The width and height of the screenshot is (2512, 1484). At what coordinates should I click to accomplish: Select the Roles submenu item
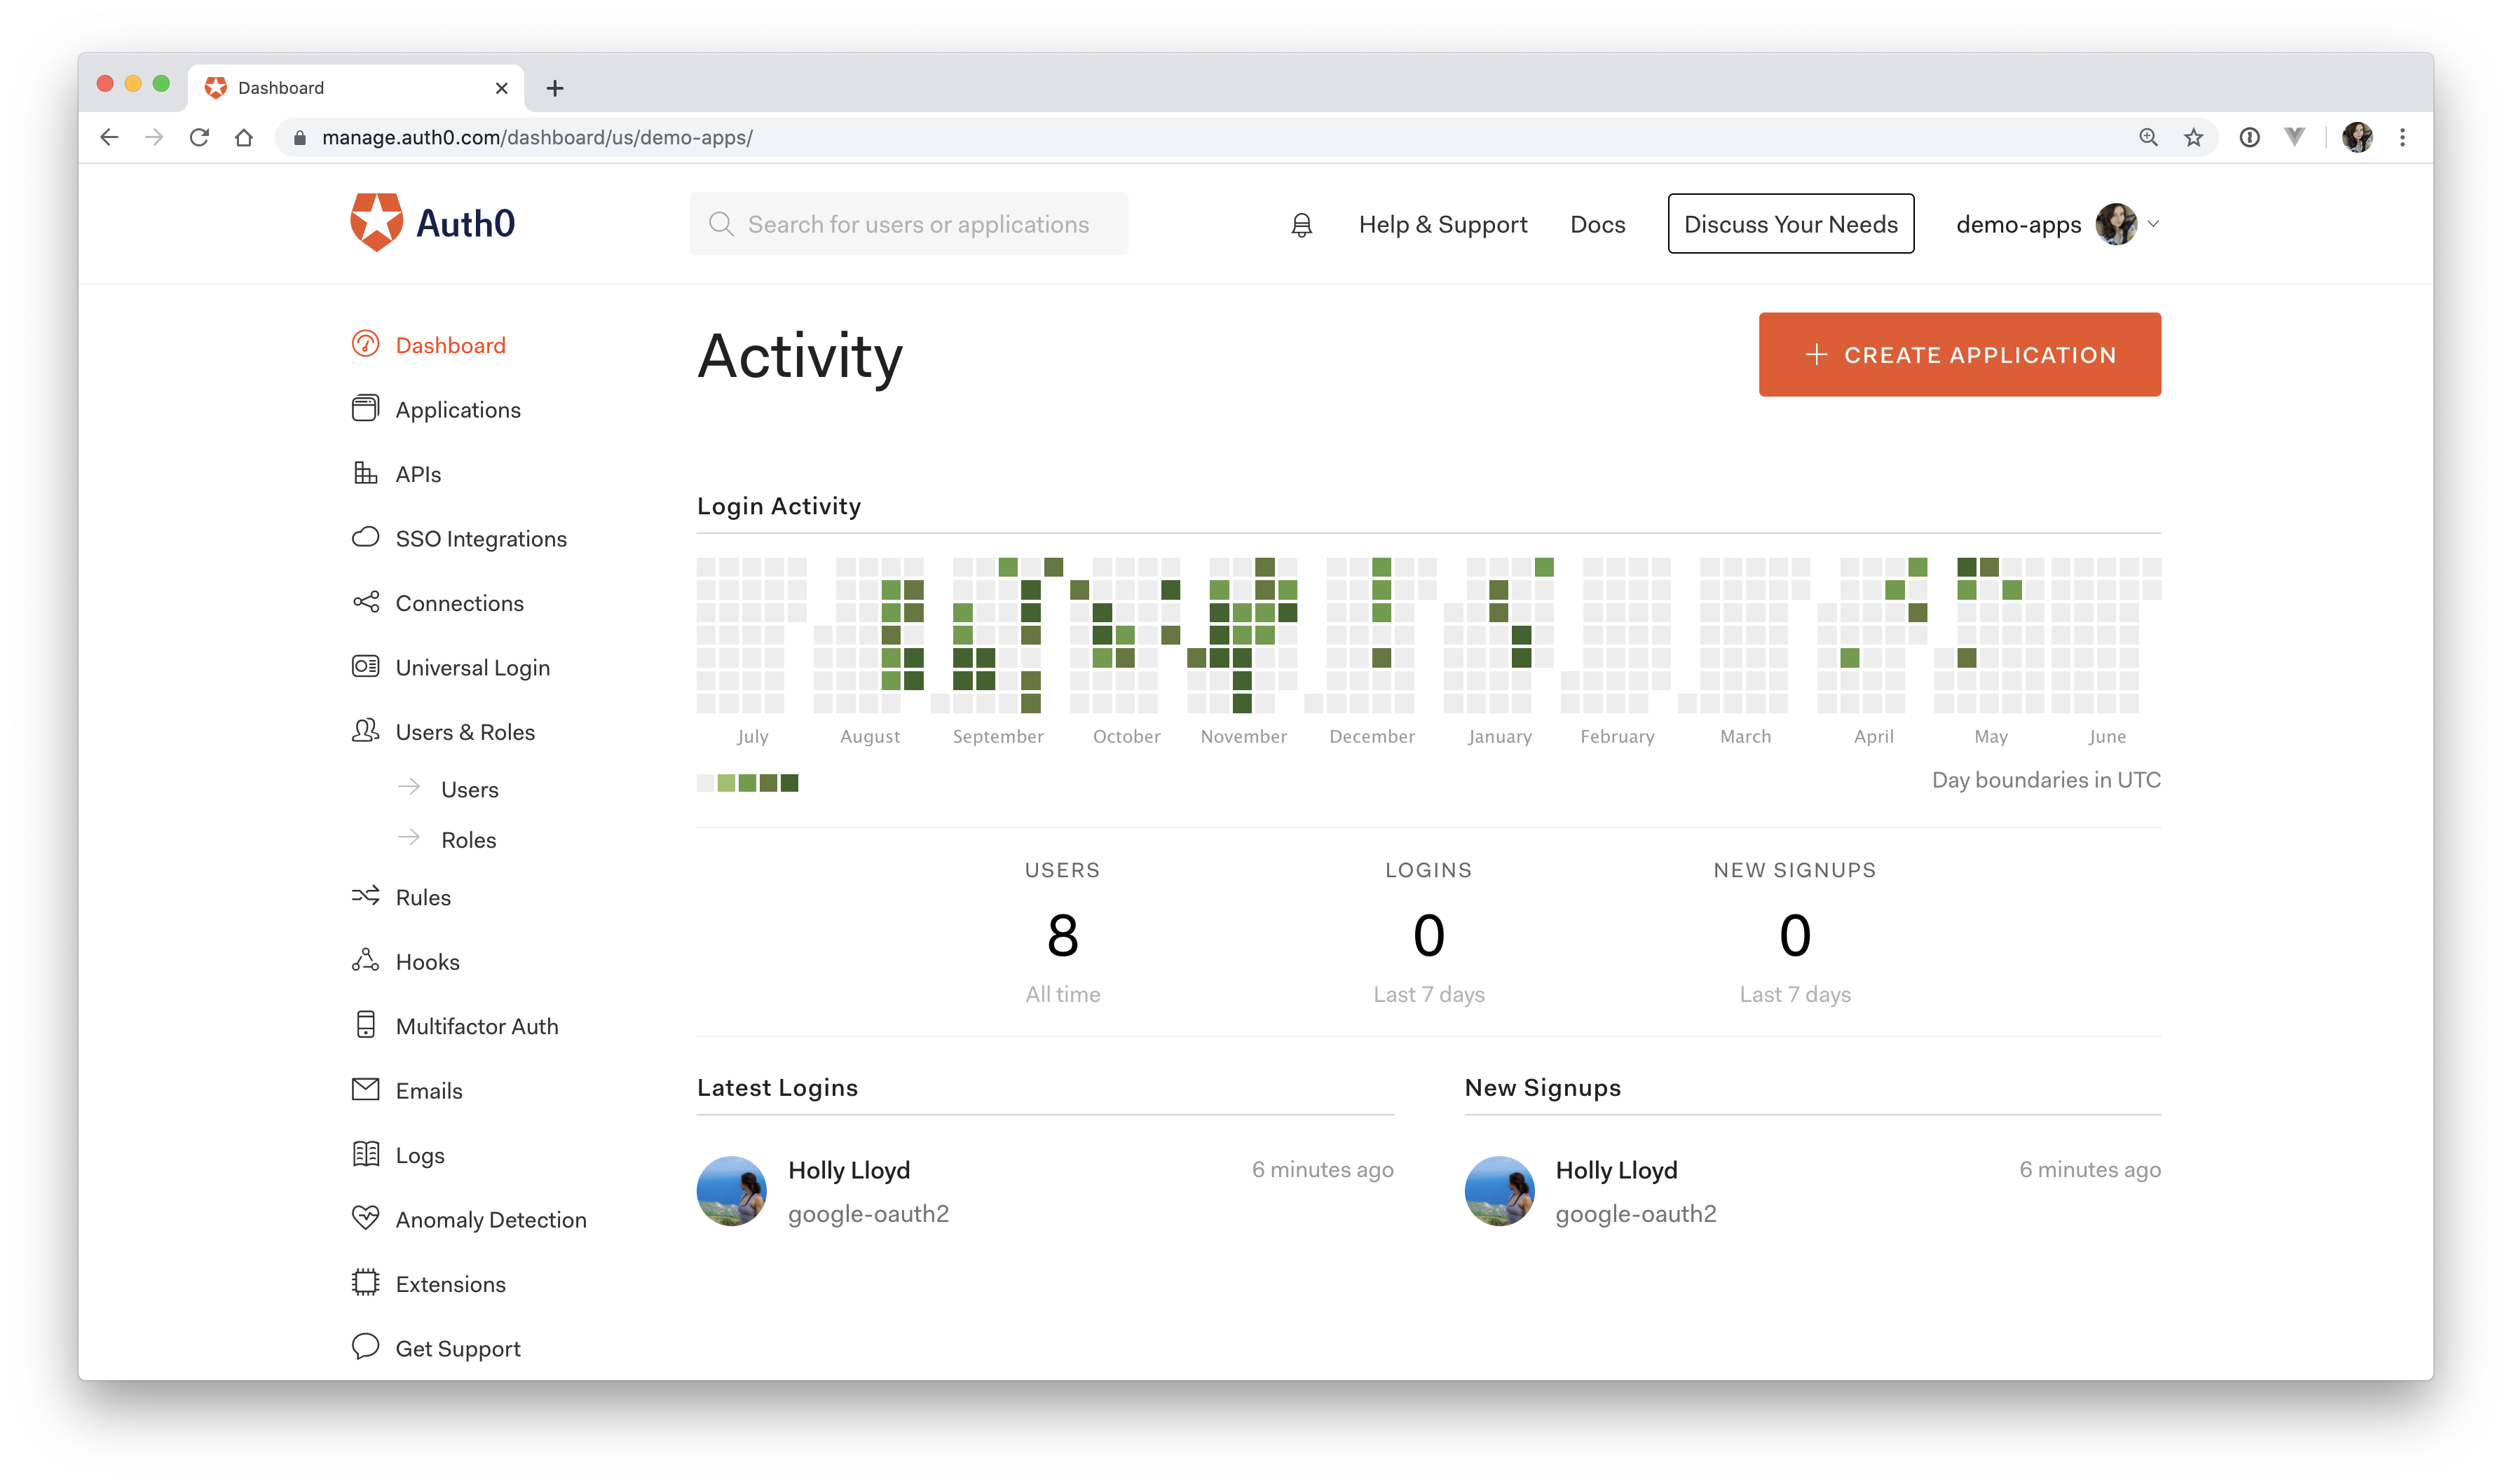point(468,840)
